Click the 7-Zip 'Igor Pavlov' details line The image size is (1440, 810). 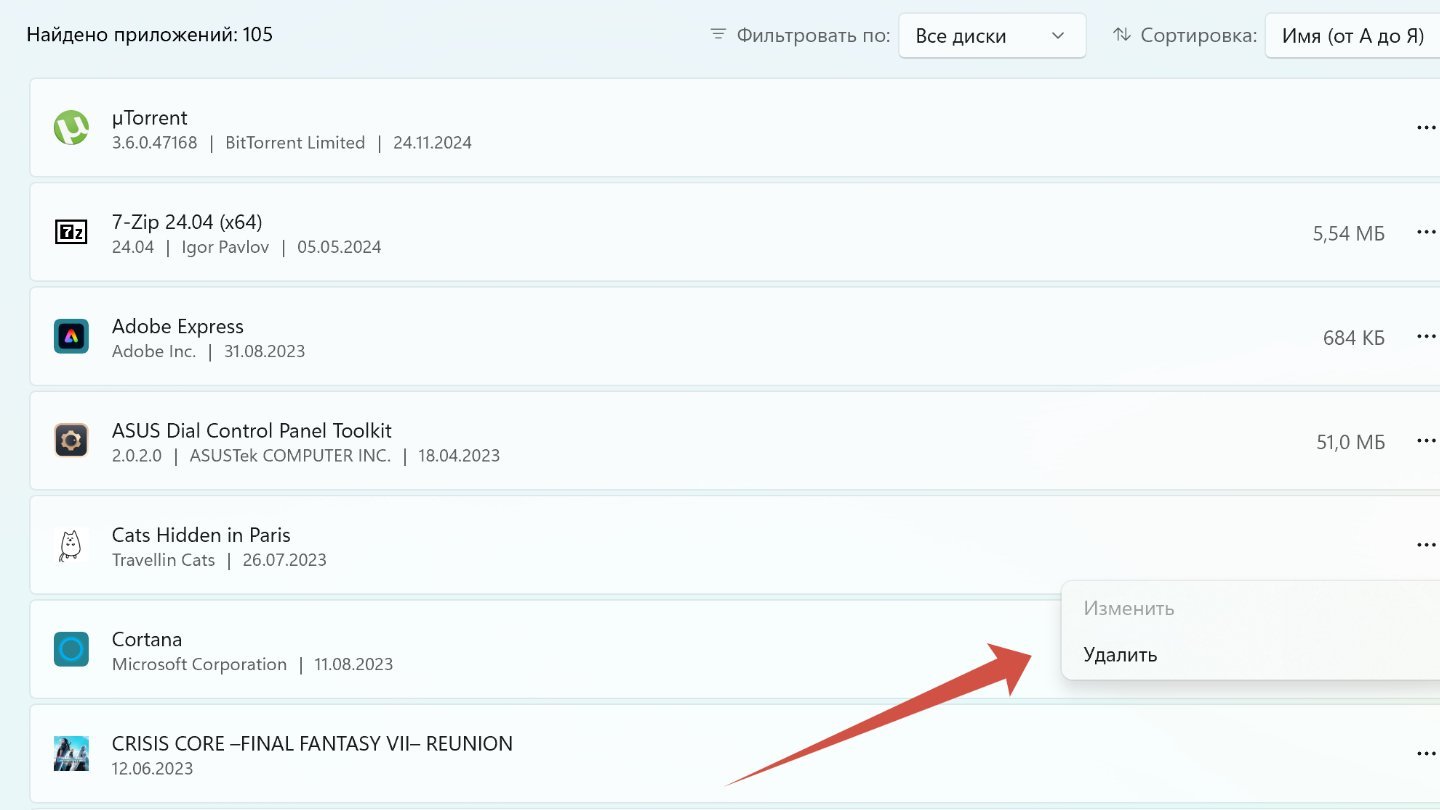(x=246, y=247)
